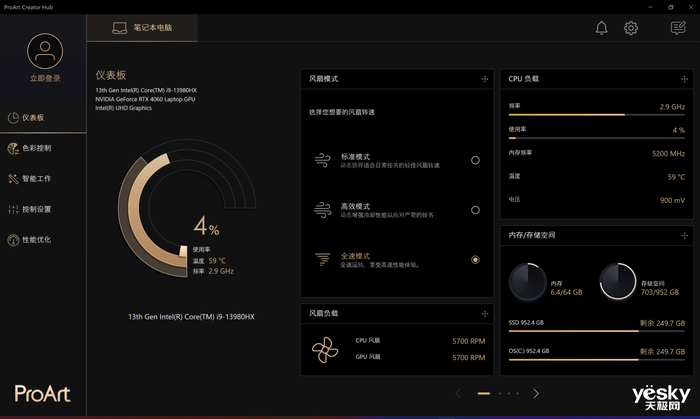The height and width of the screenshot is (419, 700).
Task: Click the 全速模式 label text
Action: click(x=355, y=256)
